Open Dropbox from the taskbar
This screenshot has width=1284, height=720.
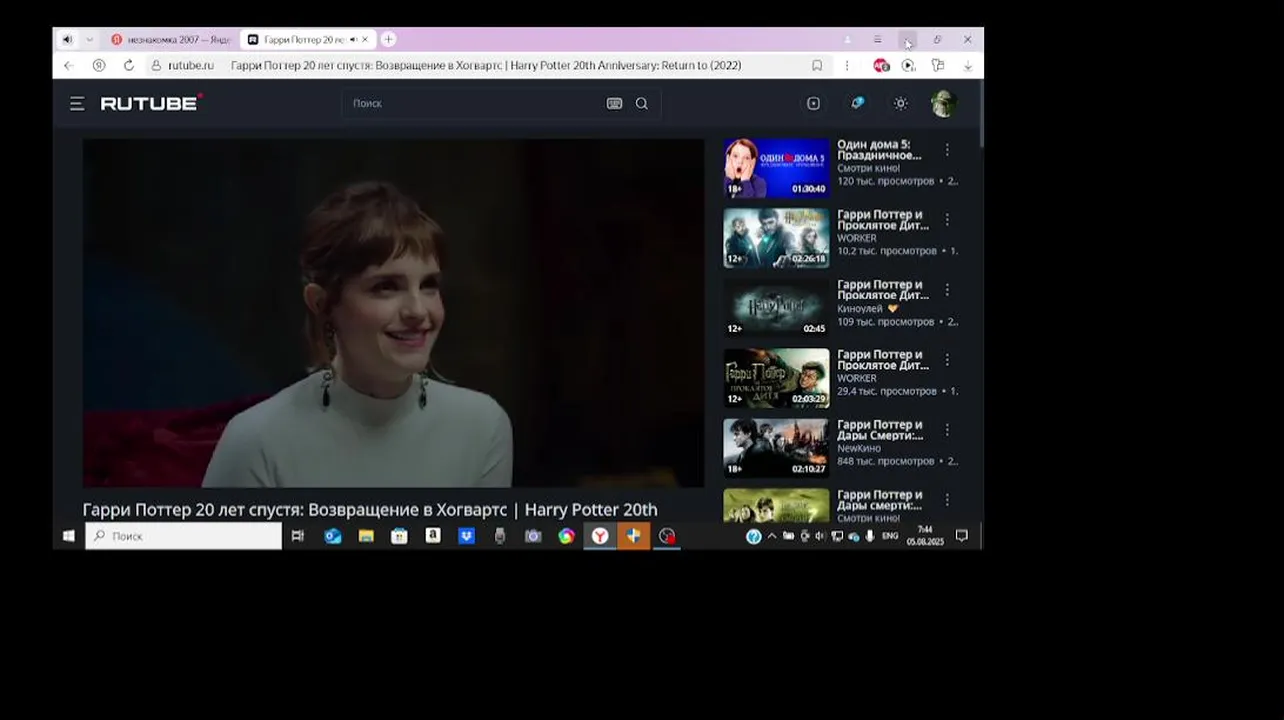466,536
